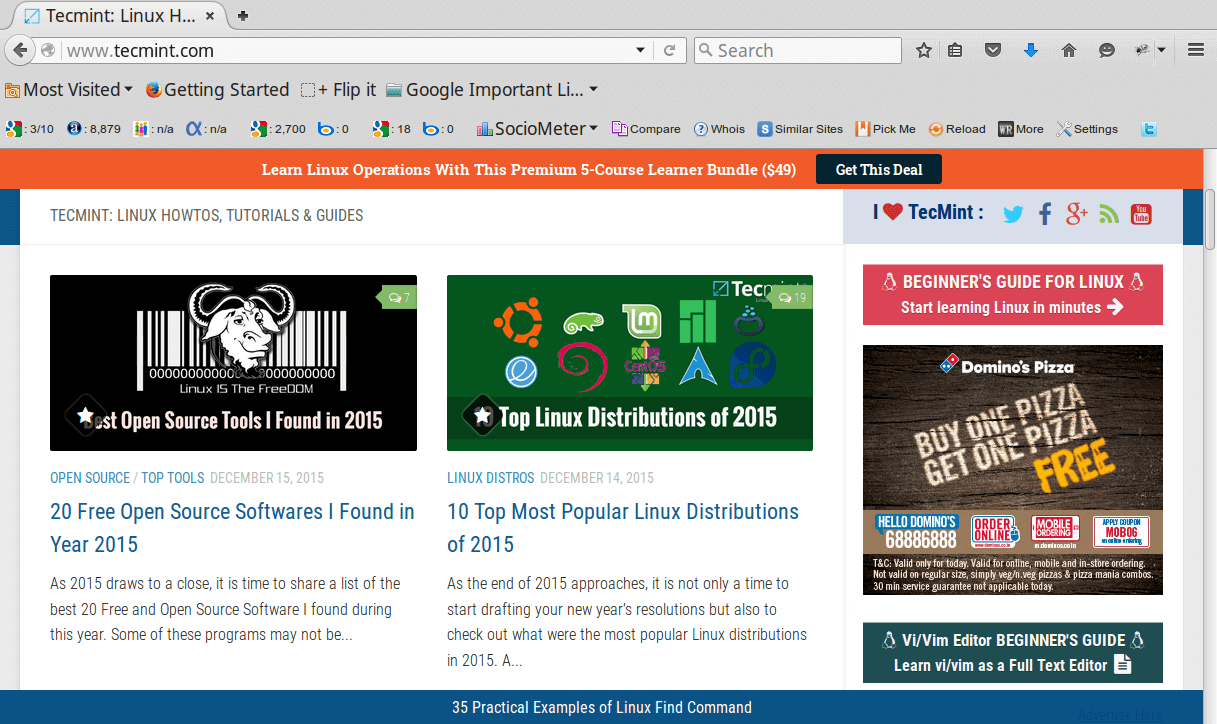This screenshot has height=724, width=1217.
Task: Click the SEO toolbar Reload button
Action: 957,129
